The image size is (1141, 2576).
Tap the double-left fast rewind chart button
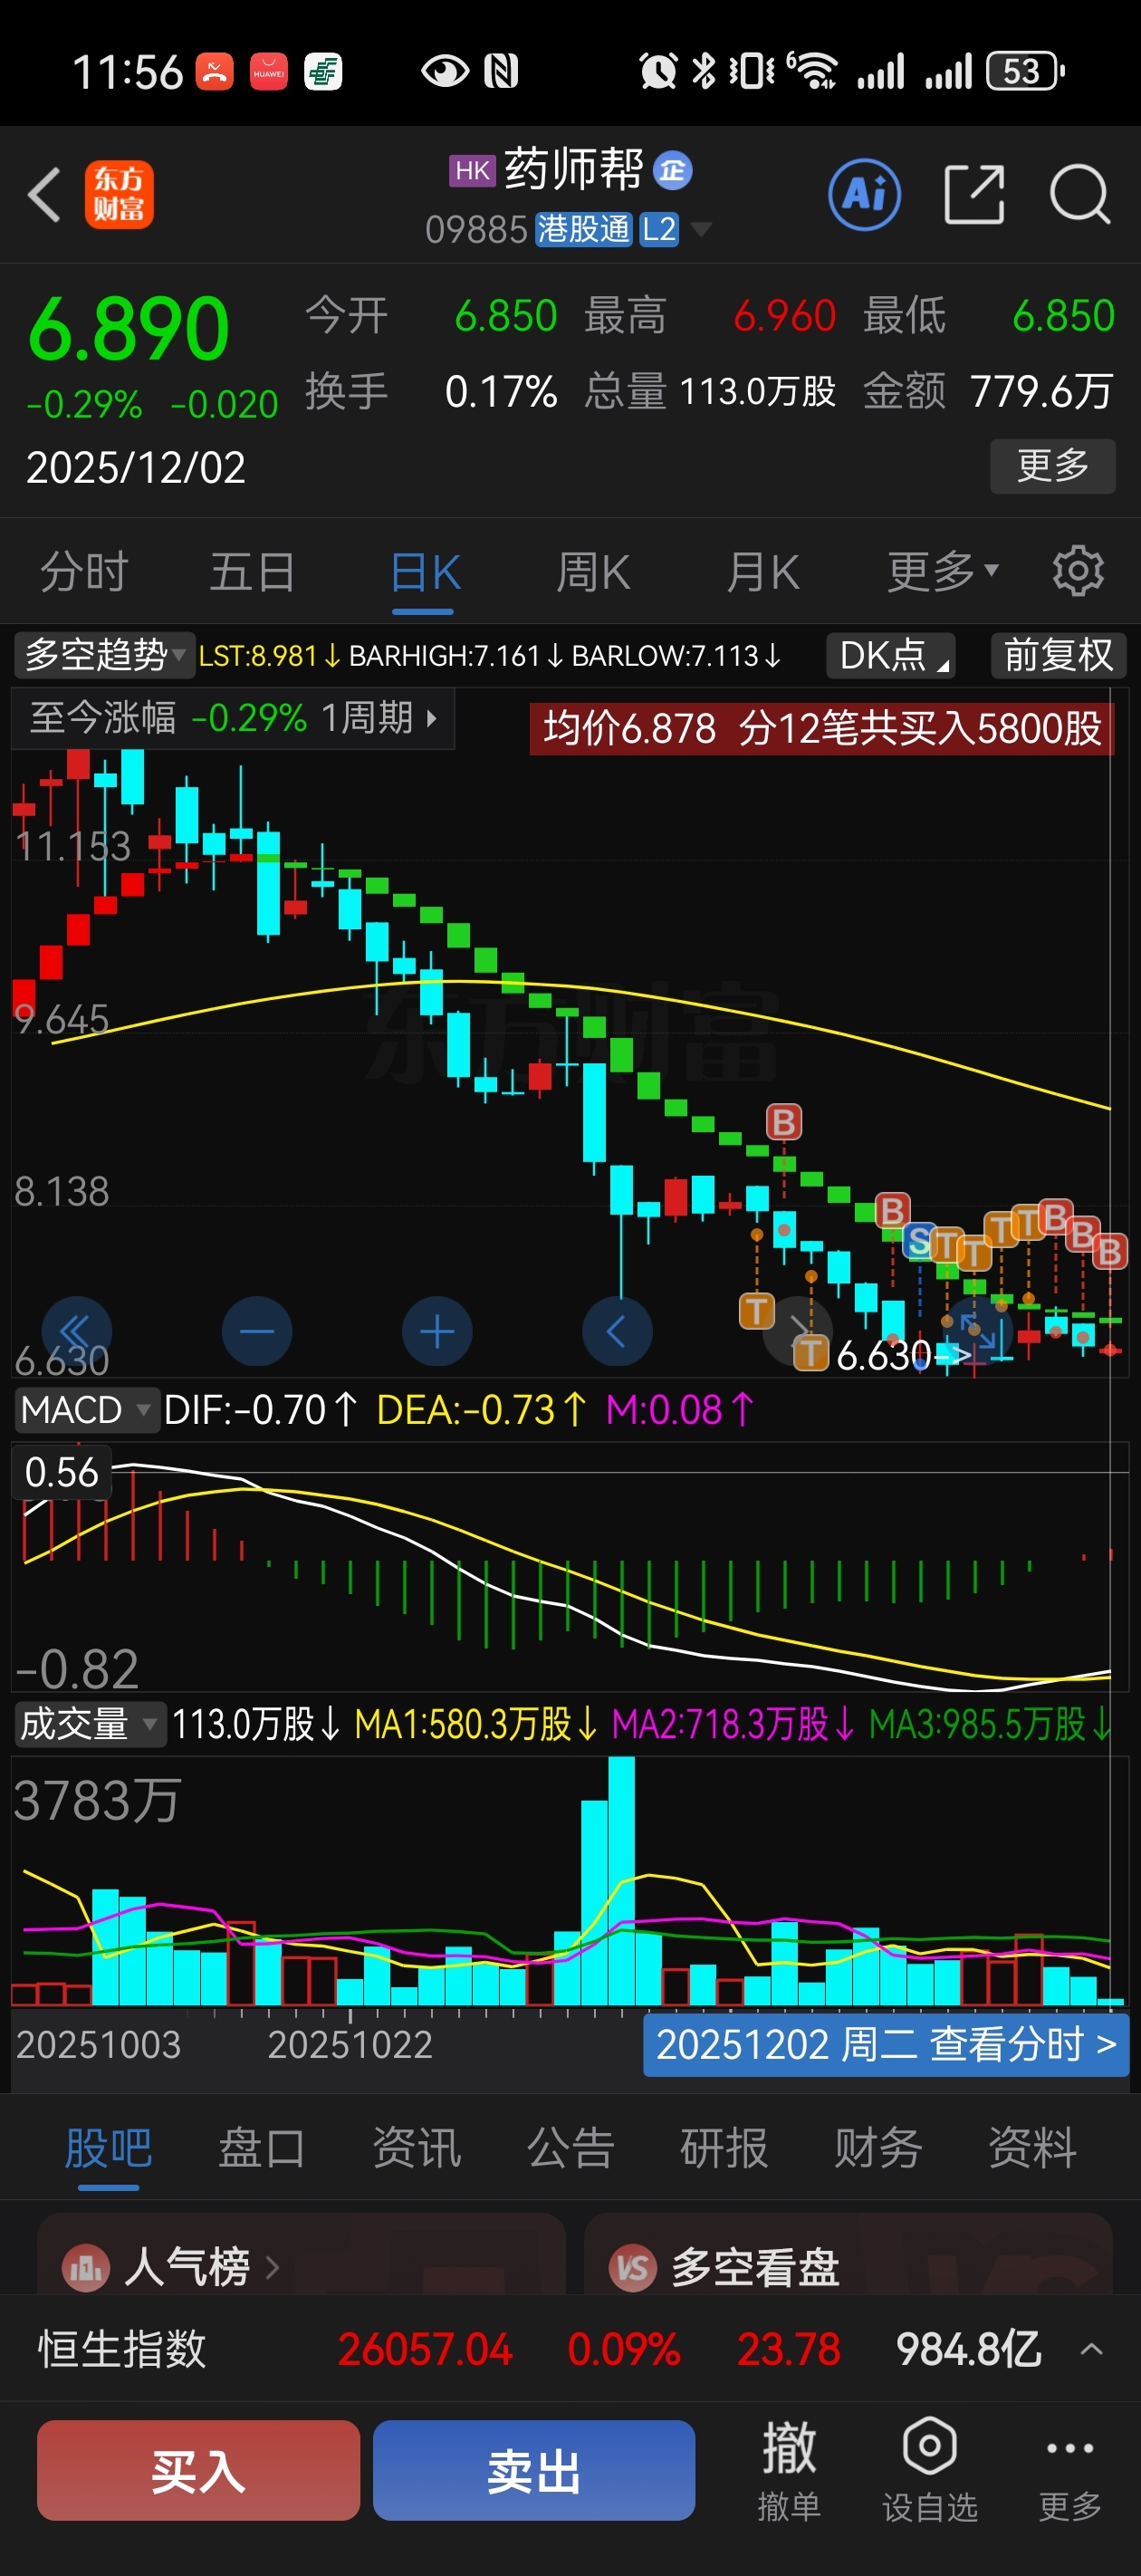pyautogui.click(x=77, y=1331)
